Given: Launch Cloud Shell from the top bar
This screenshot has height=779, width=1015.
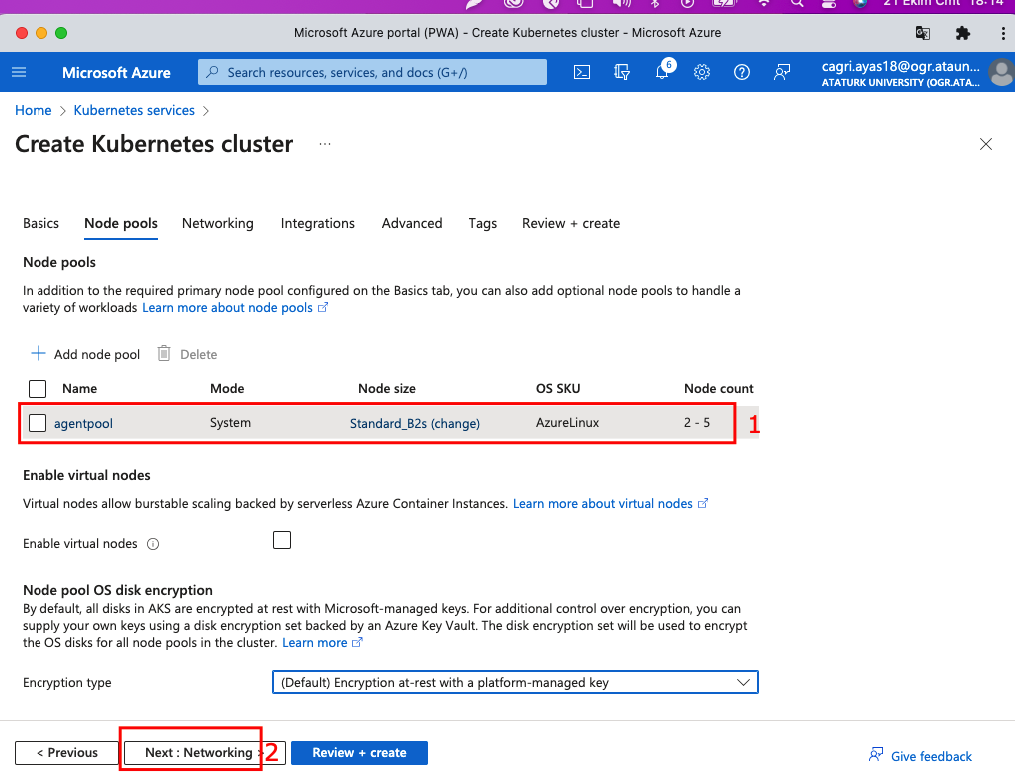Looking at the screenshot, I should [582, 72].
